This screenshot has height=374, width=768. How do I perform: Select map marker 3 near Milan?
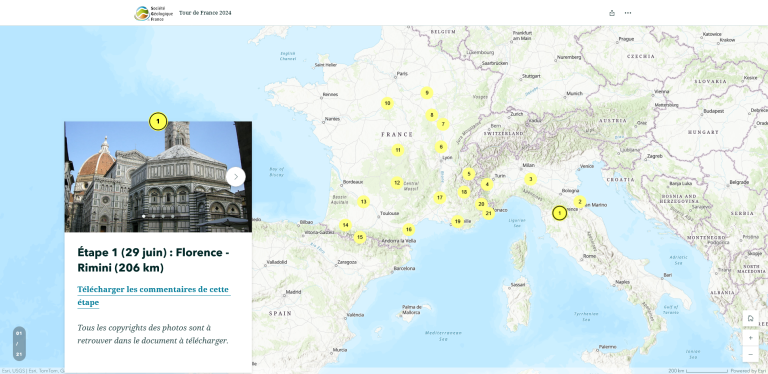click(x=530, y=179)
